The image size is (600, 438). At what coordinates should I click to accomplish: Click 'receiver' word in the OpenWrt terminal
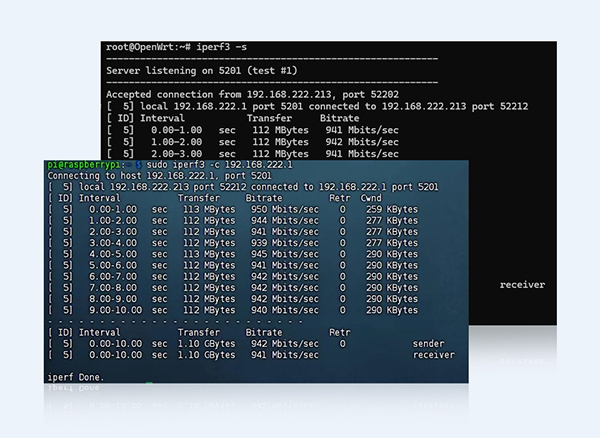pos(522,285)
